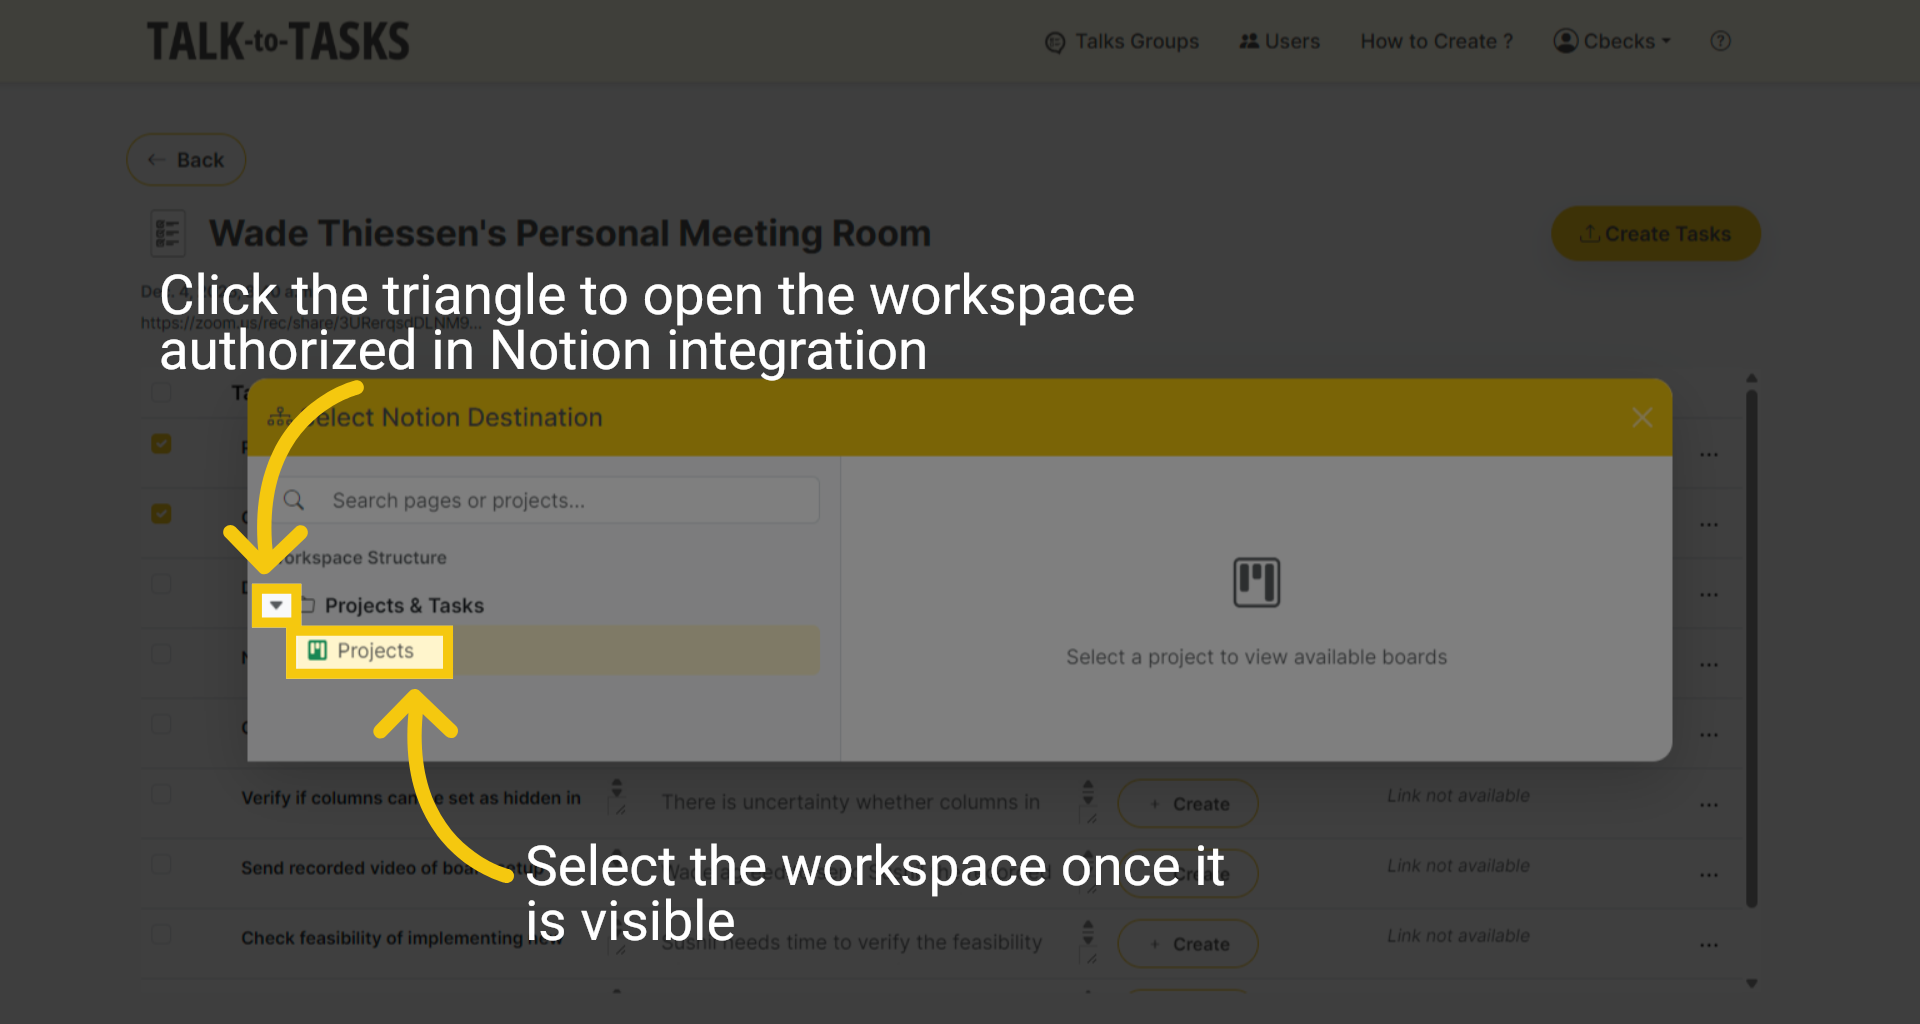The height and width of the screenshot is (1024, 1920).
Task: Click the page scrollbar down arrow
Action: coord(1752,984)
